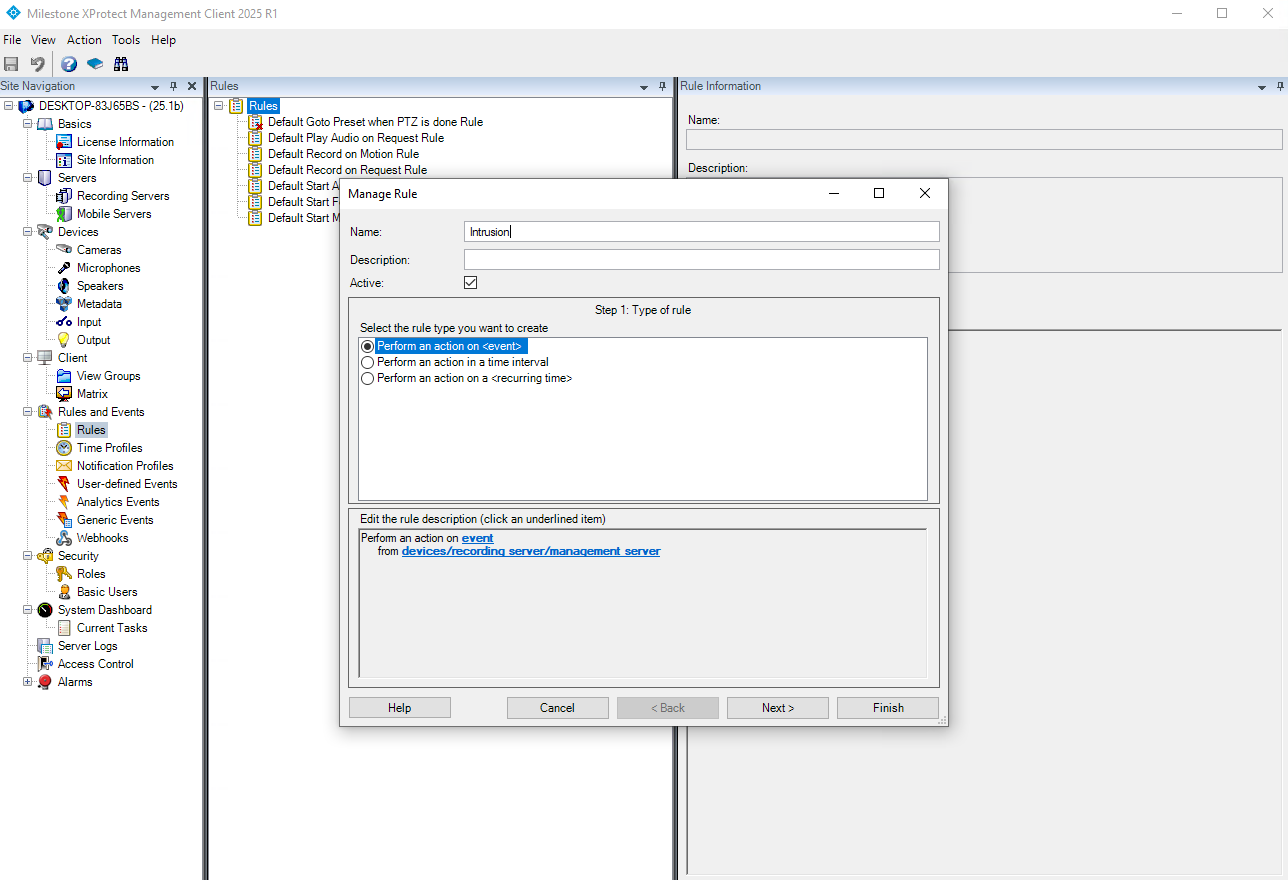This screenshot has width=1288, height=880.
Task: Open the Action menu
Action: coord(84,40)
